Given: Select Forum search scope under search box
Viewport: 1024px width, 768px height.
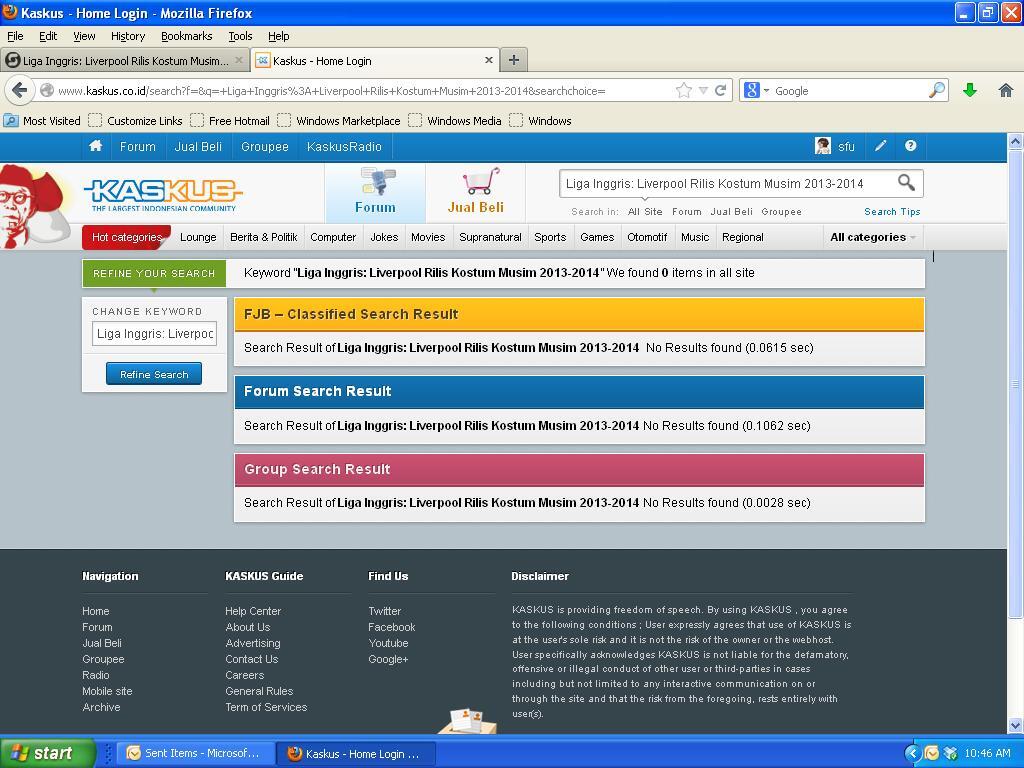Looking at the screenshot, I should coord(686,212).
